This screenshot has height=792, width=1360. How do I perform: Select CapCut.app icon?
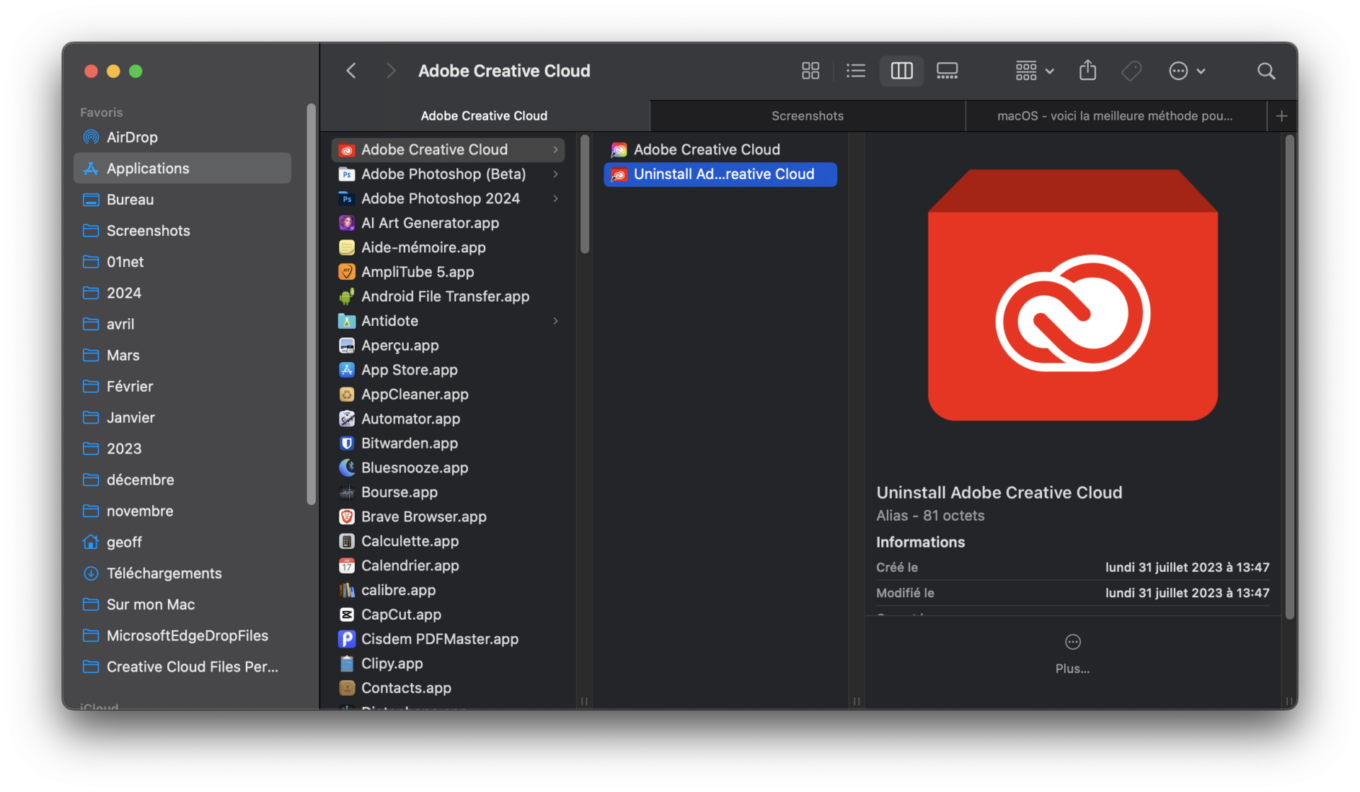pyautogui.click(x=347, y=615)
